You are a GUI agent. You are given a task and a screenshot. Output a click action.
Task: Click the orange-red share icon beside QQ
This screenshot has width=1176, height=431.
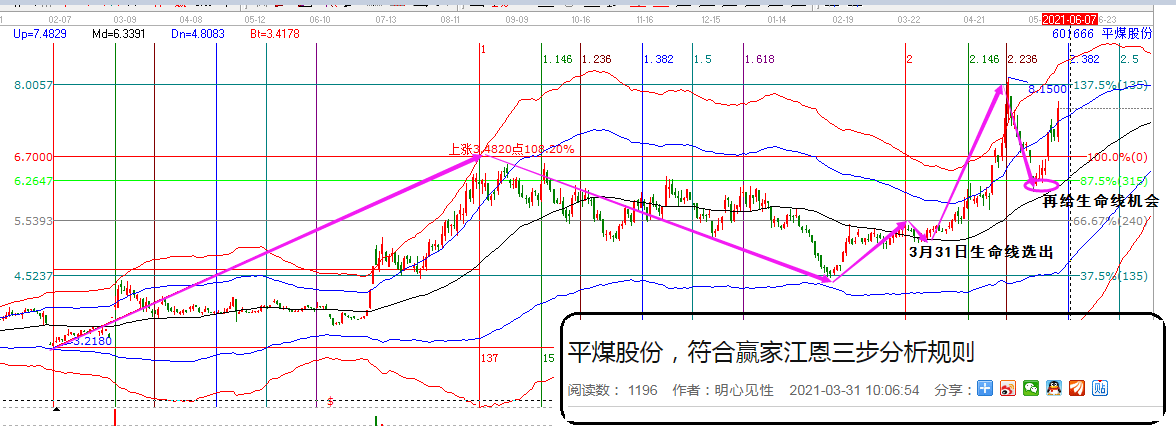(x=1077, y=388)
